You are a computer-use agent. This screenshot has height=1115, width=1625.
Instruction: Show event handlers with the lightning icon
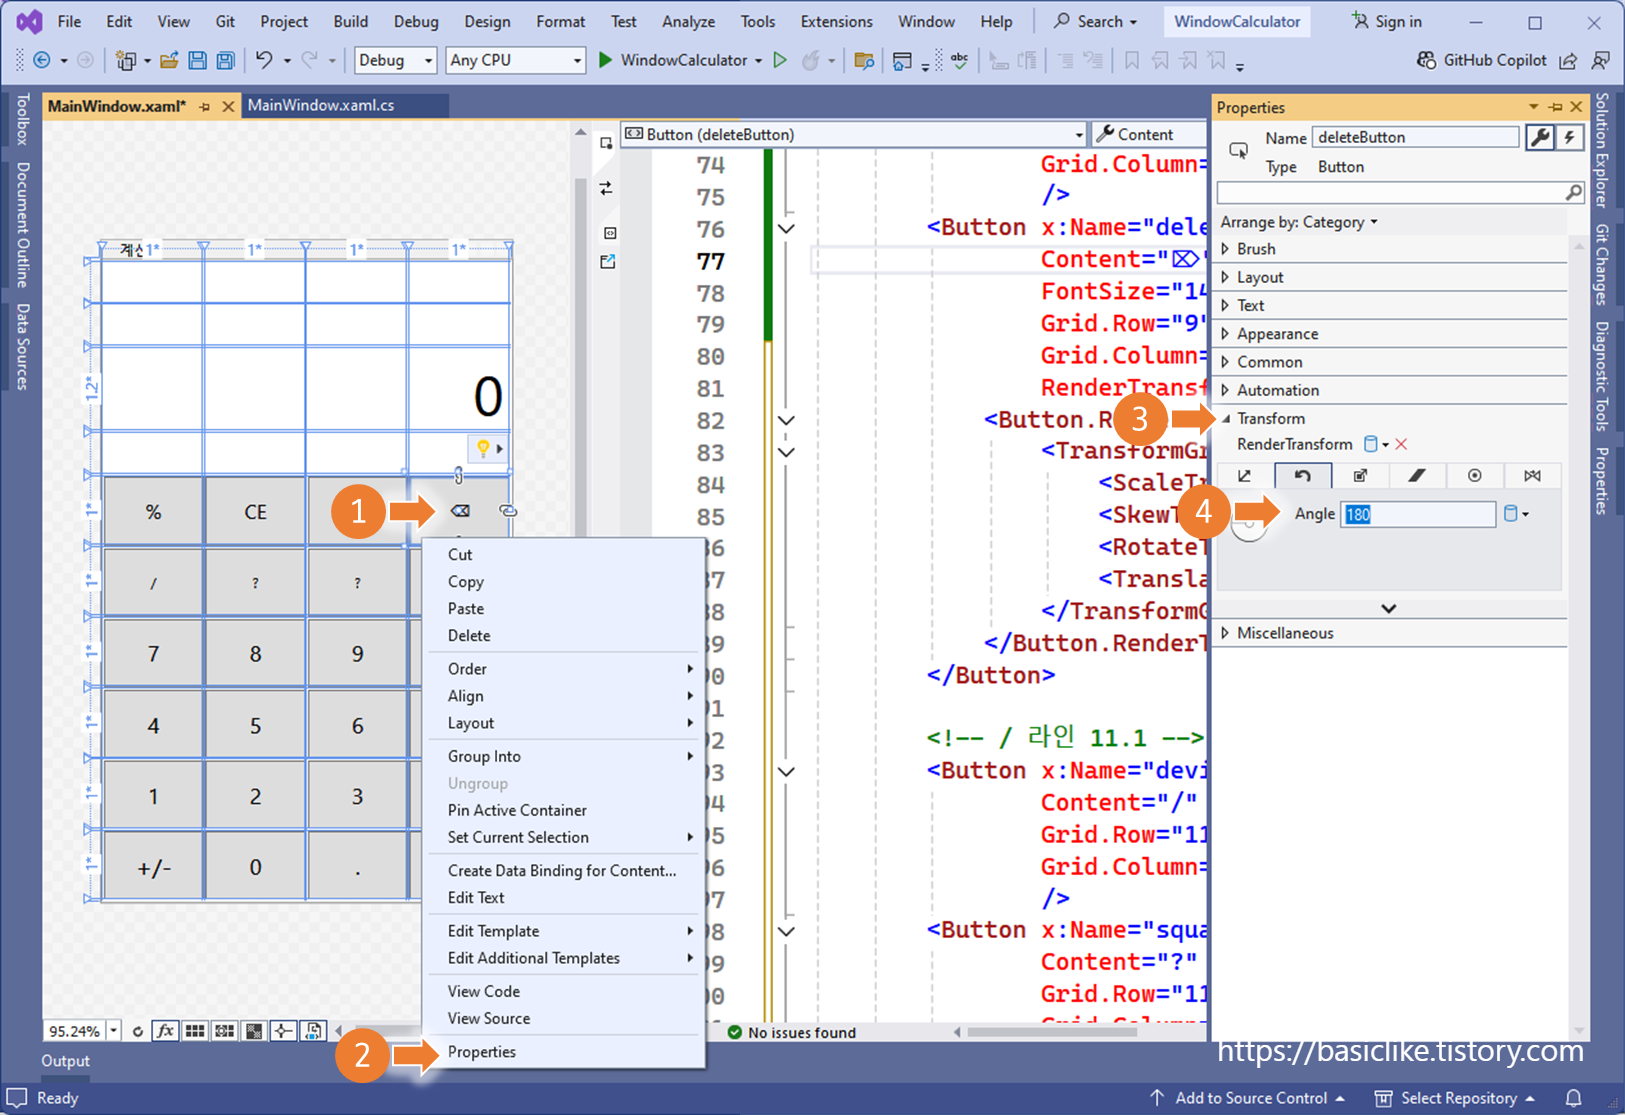coord(1570,137)
